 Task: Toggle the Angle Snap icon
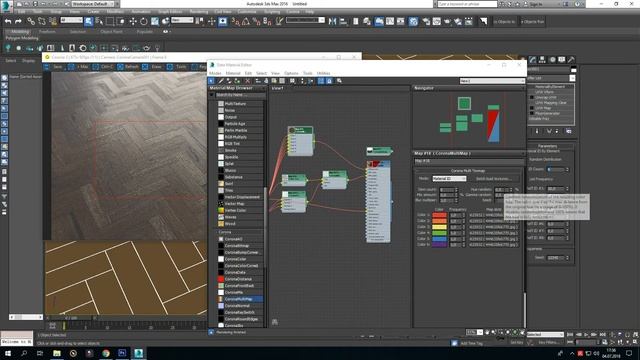tap(246, 21)
